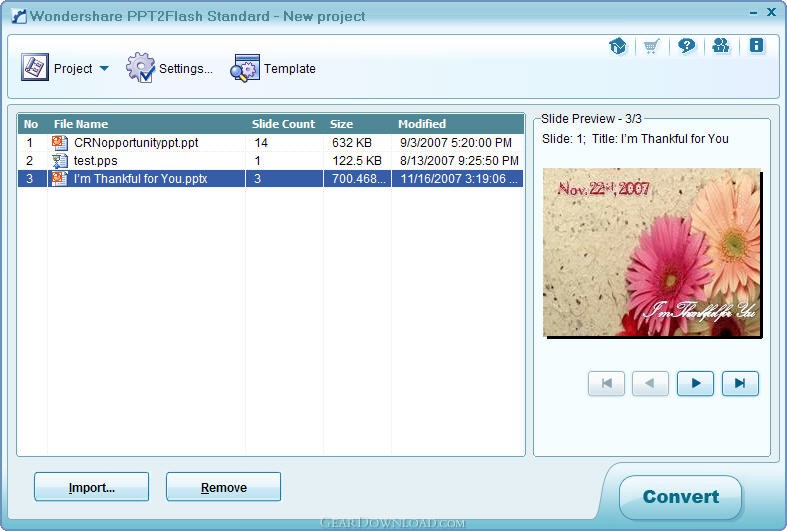This screenshot has width=787, height=531.
Task: Click the Import... button
Action: click(x=91, y=487)
